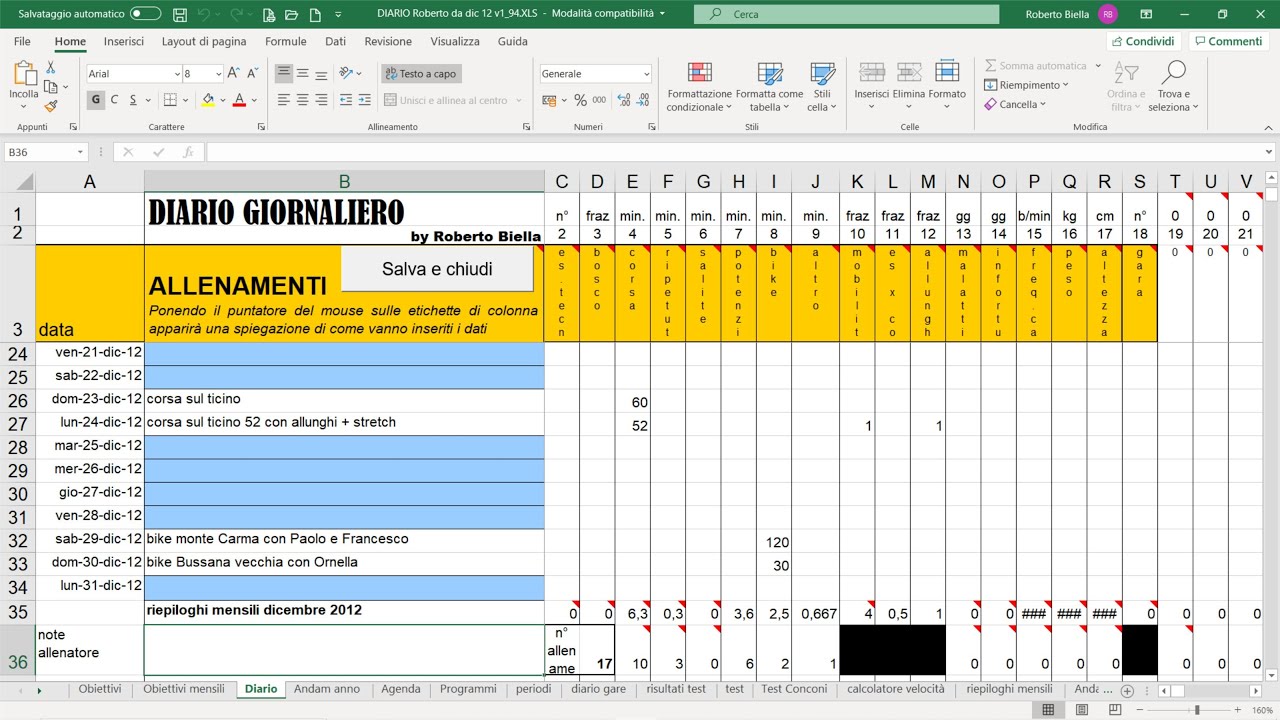
Task: Open the Test Conconi sheet tab
Action: tap(794, 689)
